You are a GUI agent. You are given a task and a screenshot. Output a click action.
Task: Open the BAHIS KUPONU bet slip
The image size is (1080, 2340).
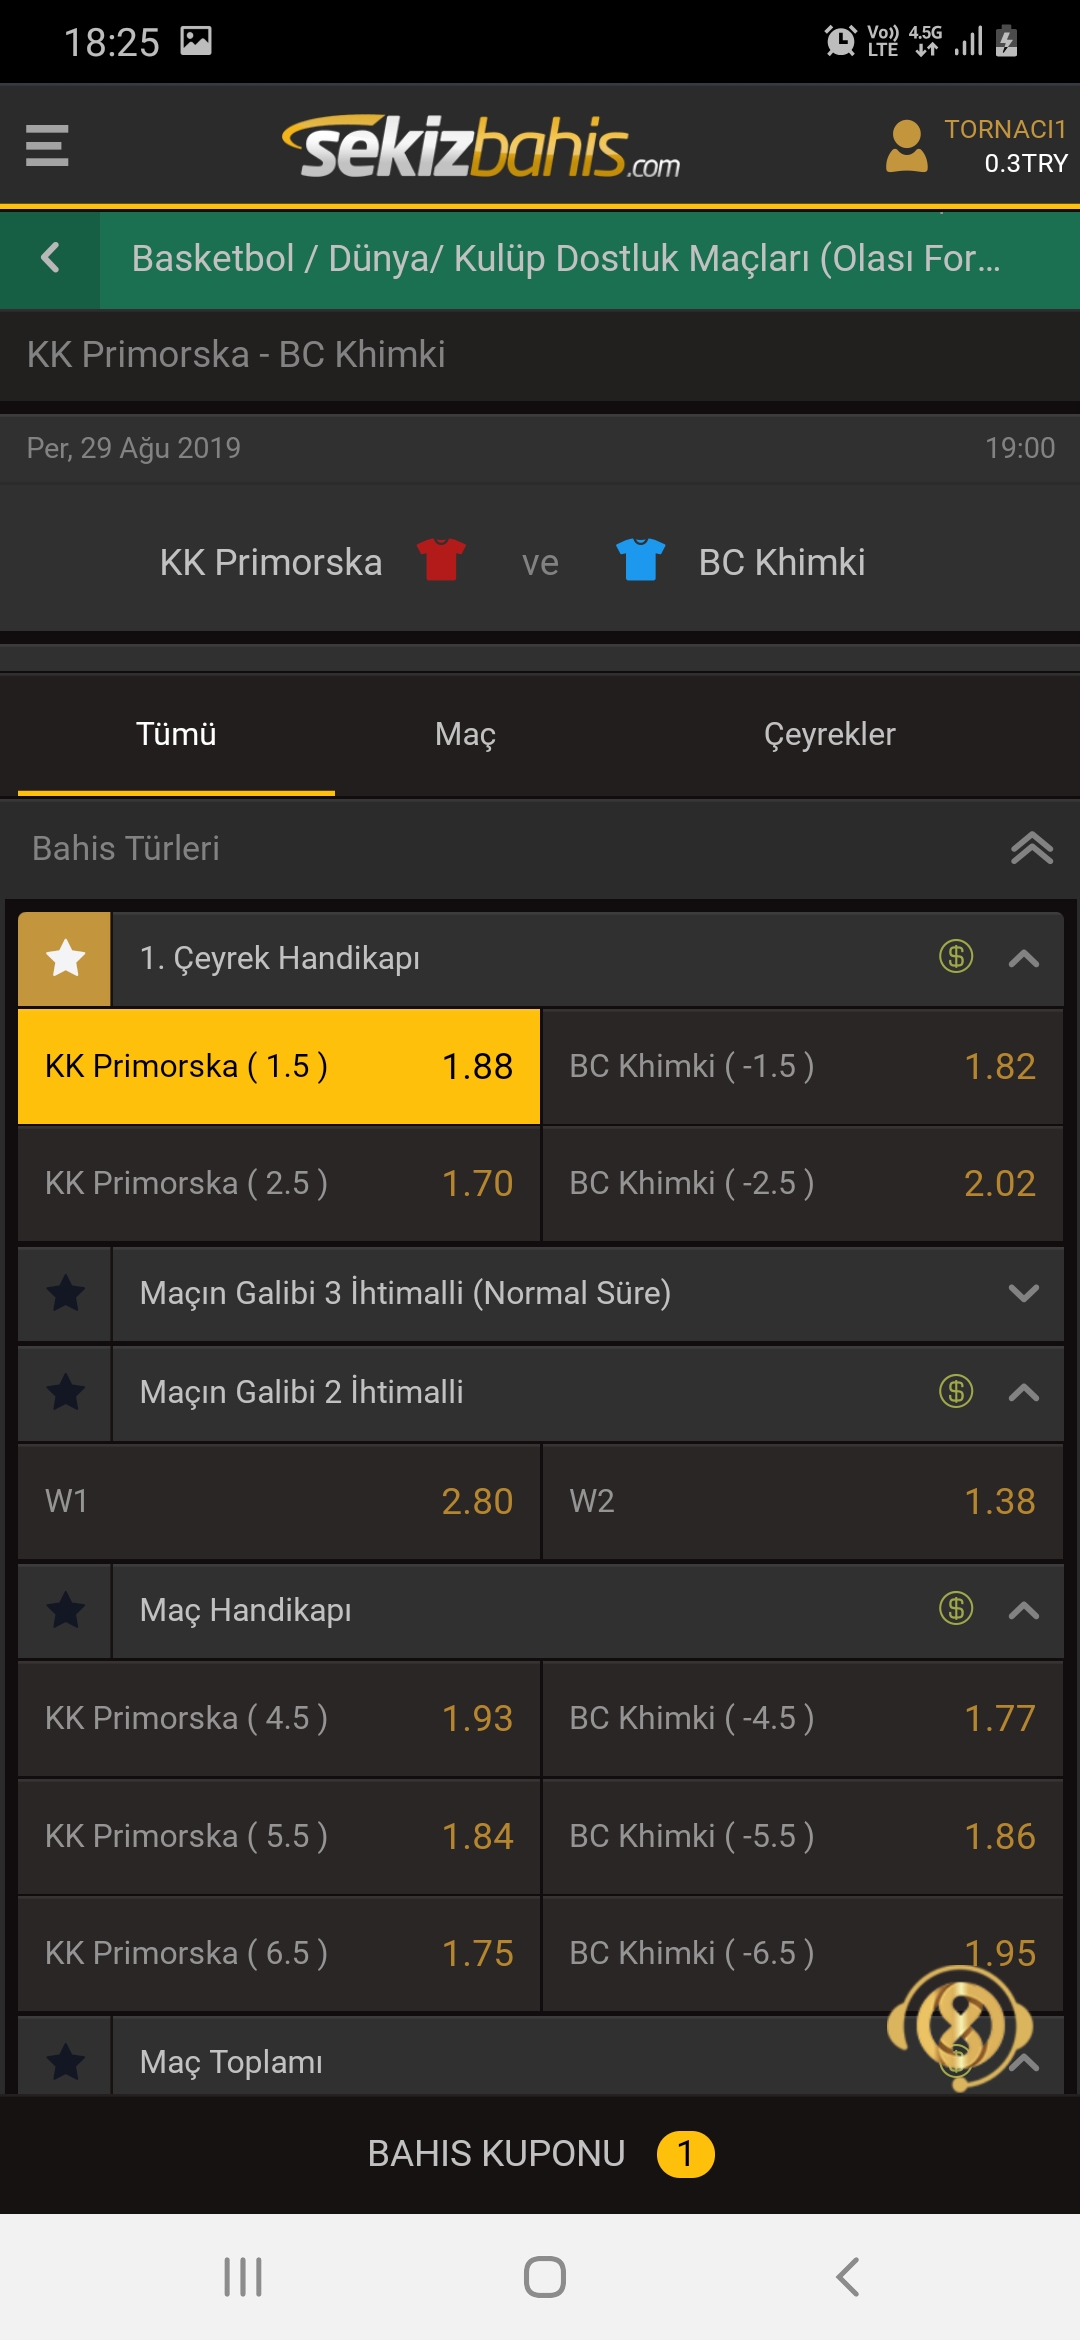(540, 2154)
